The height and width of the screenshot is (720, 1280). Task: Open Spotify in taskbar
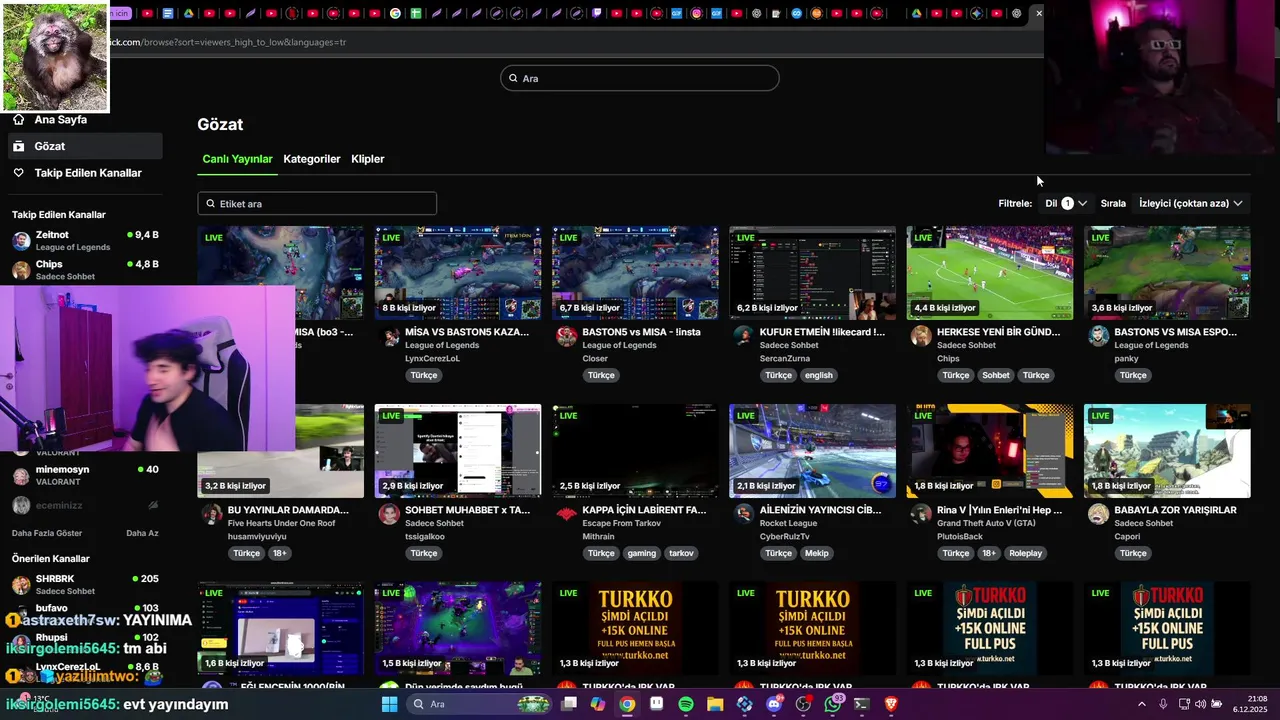pos(686,704)
